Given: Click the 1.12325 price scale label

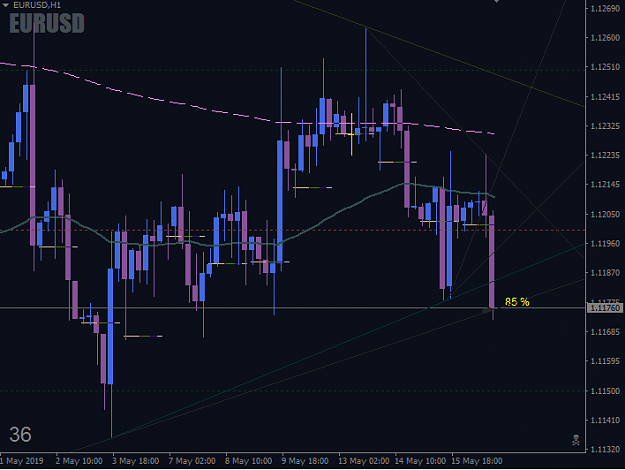Looking at the screenshot, I should [x=605, y=126].
